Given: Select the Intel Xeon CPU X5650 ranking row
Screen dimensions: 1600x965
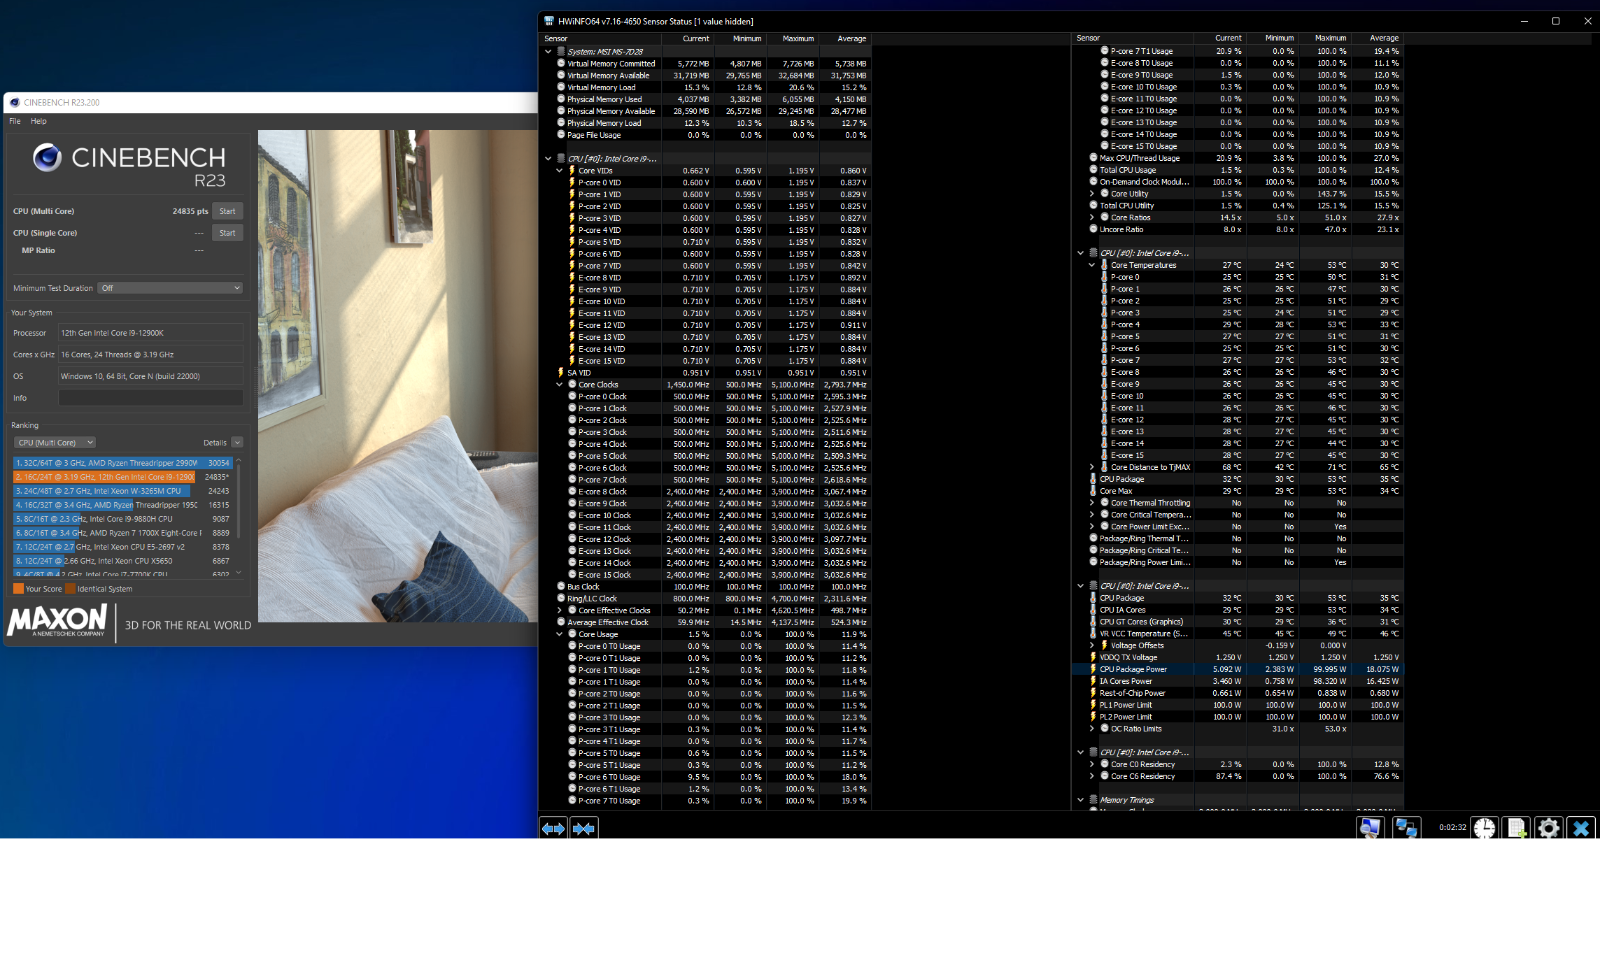Looking at the screenshot, I should 123,561.
